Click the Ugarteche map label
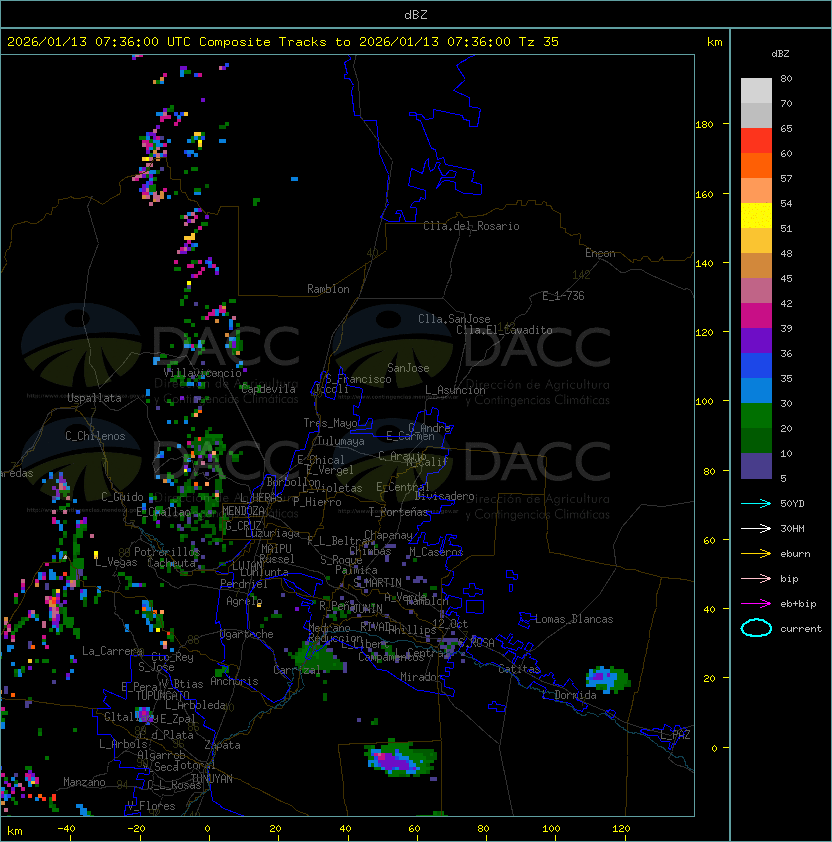 tap(247, 634)
